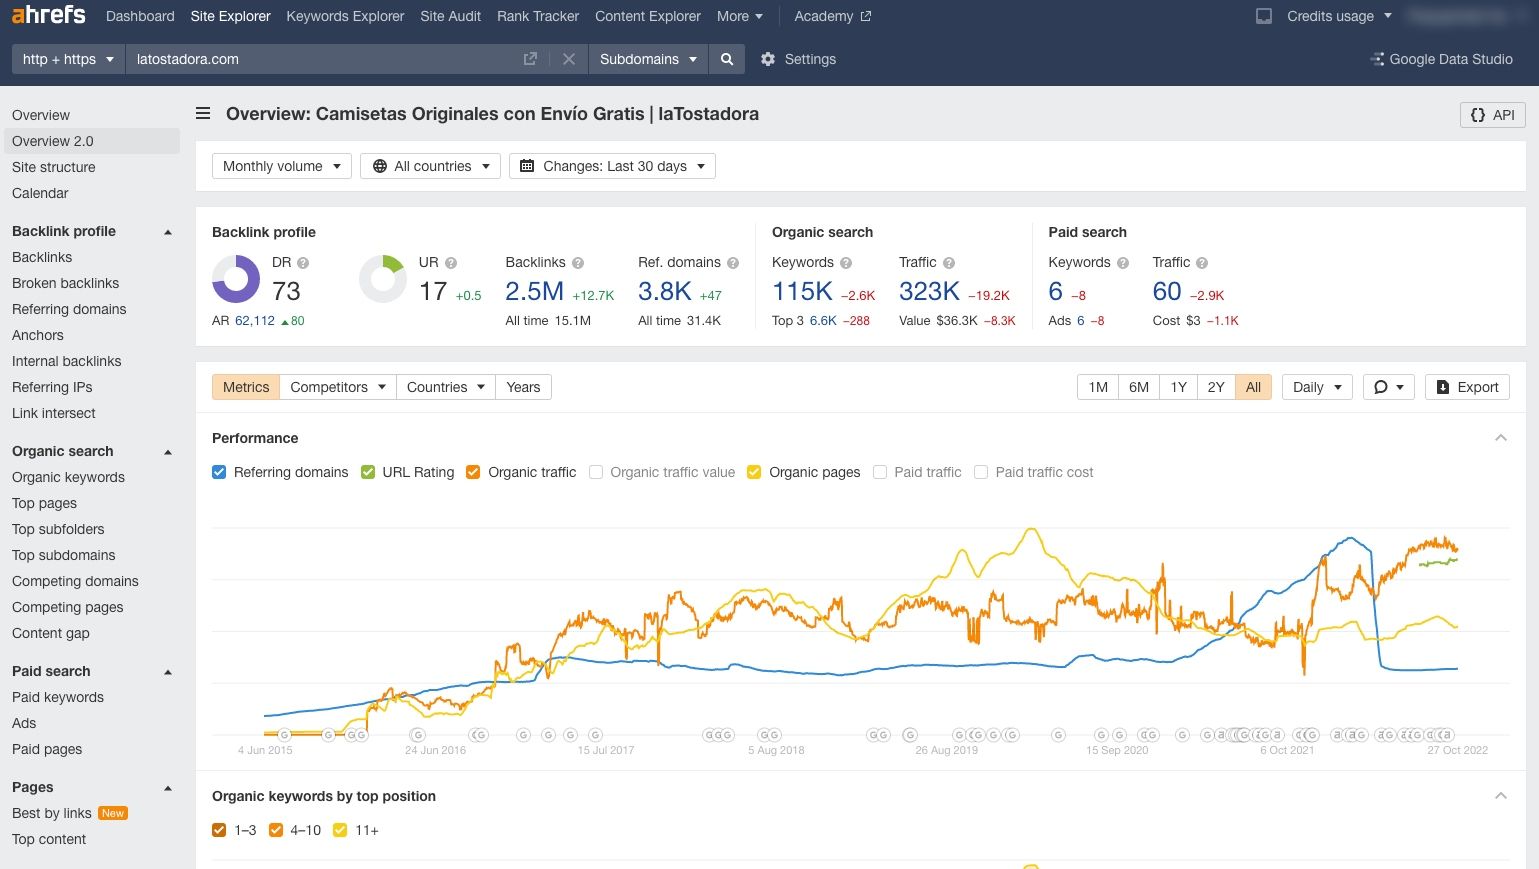The height and width of the screenshot is (869, 1539).
Task: Open the Countries dropdown
Action: click(446, 387)
